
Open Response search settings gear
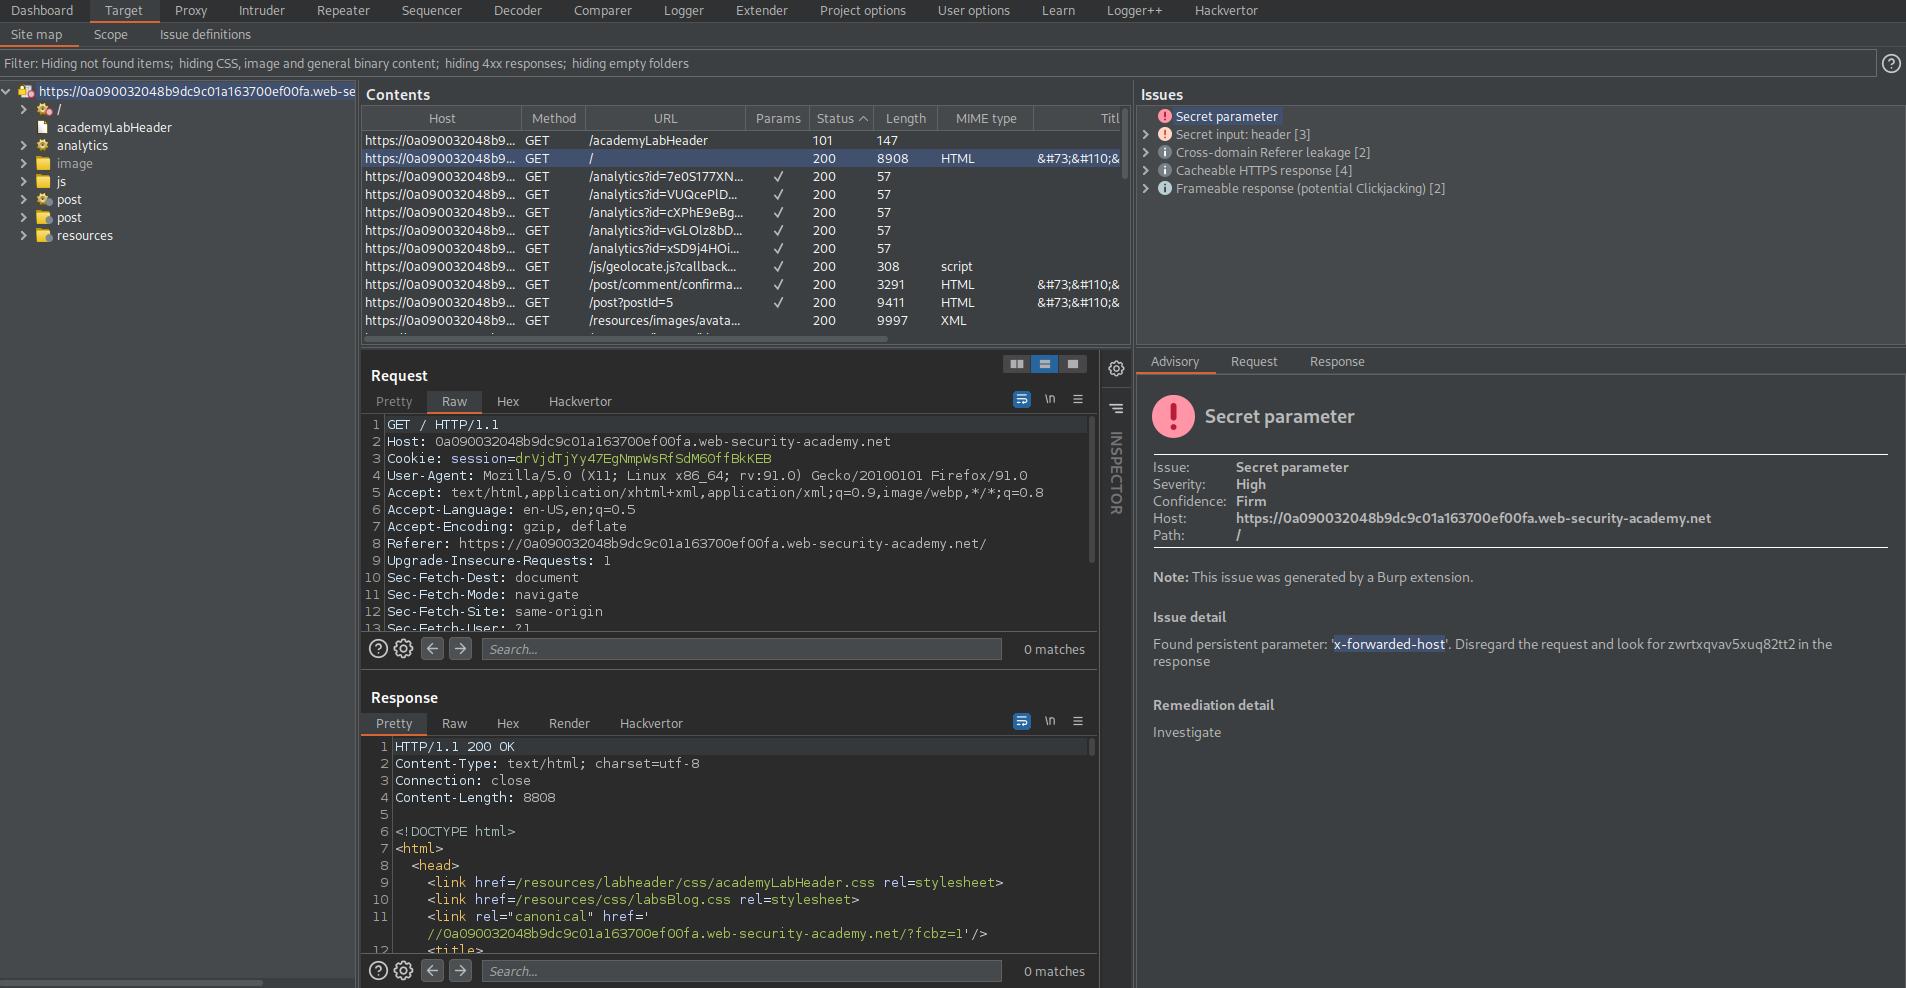tap(403, 971)
